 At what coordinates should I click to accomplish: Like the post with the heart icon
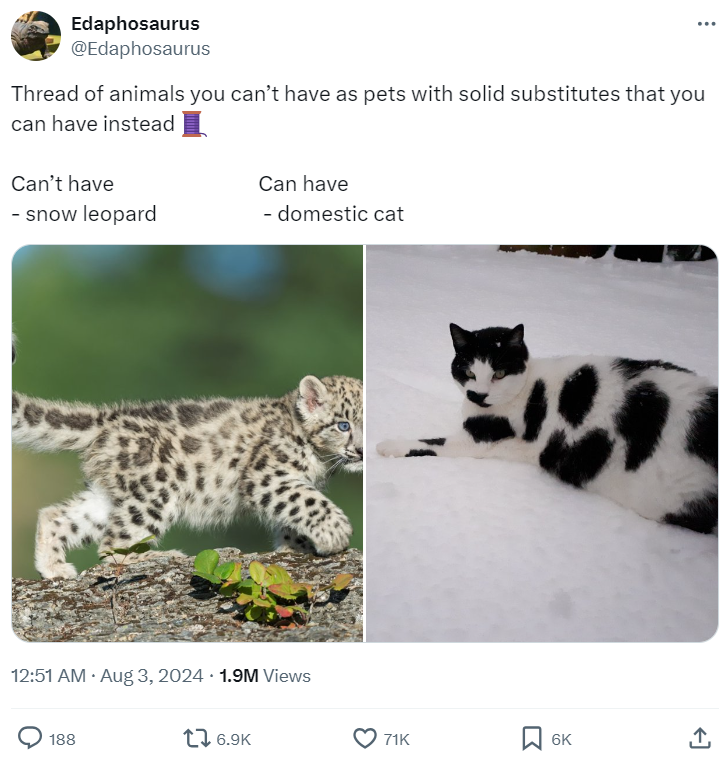[x=365, y=738]
